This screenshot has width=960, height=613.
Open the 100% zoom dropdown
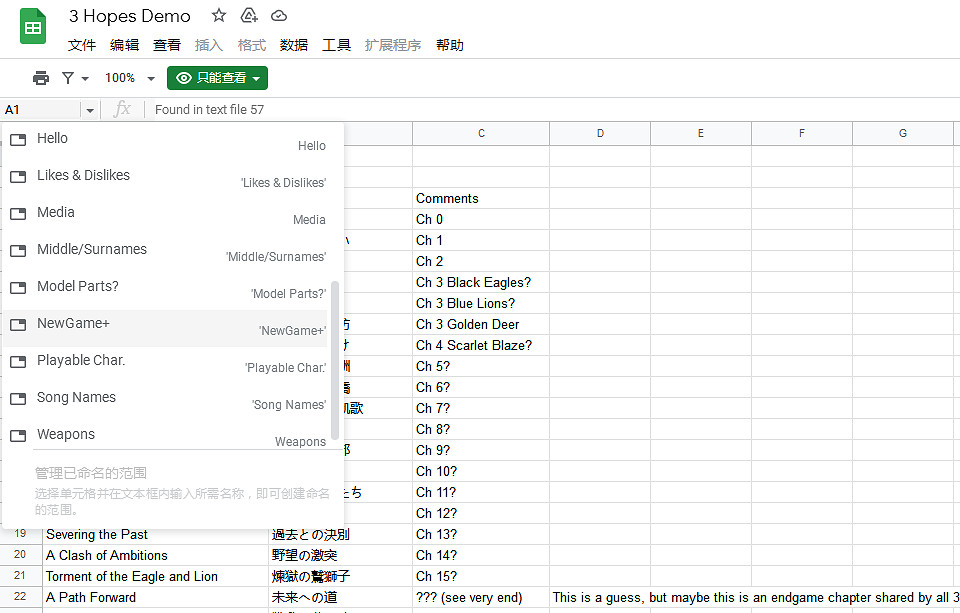pos(130,78)
